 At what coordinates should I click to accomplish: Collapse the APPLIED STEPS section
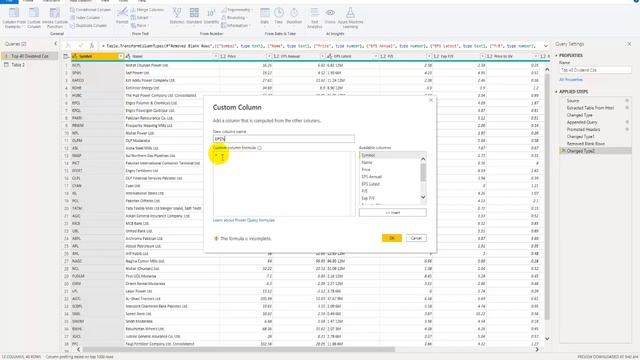pyautogui.click(x=556, y=92)
